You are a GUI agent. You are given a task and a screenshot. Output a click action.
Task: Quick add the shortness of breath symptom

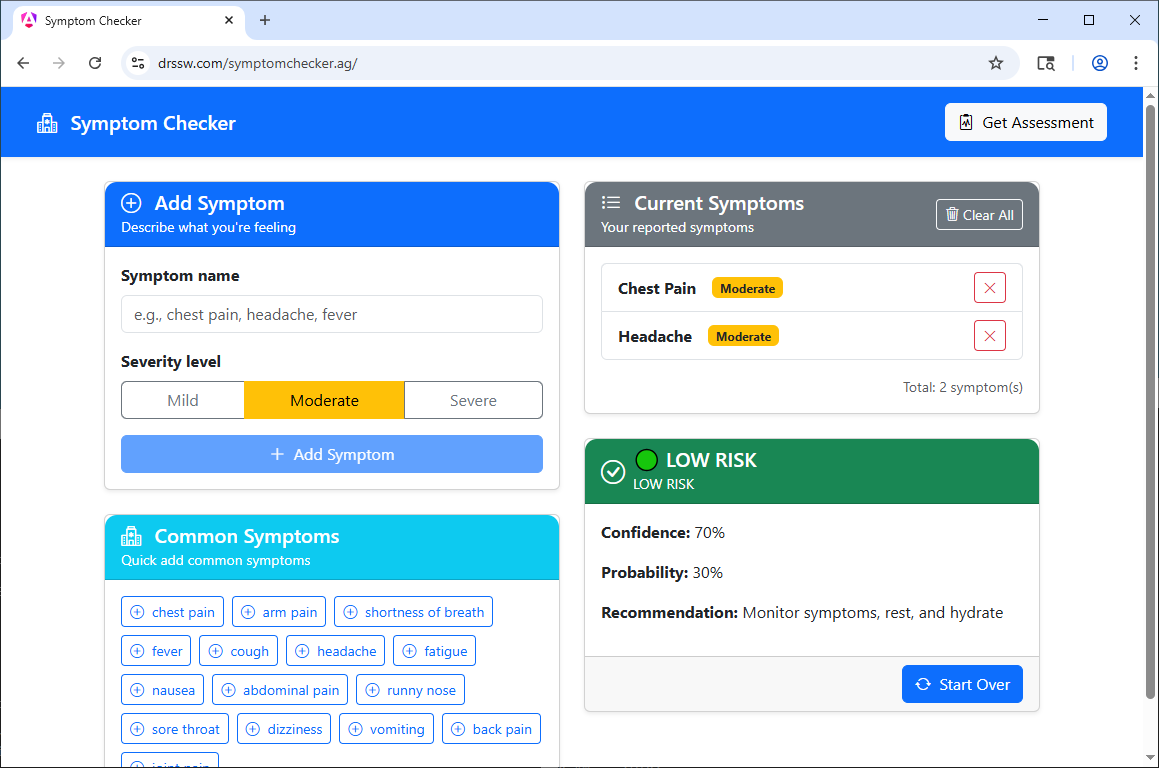413,612
